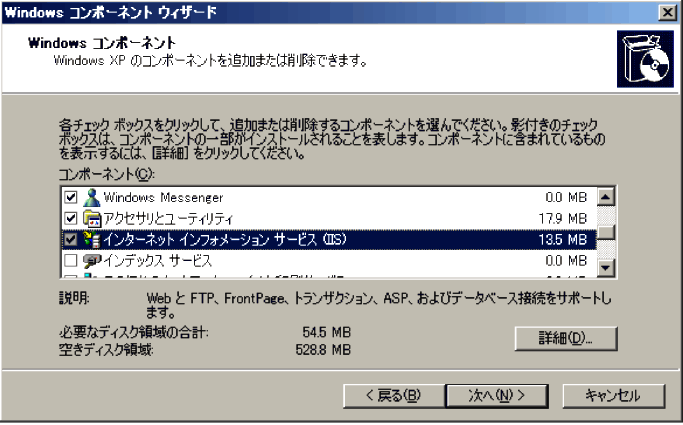Select the Windows Messenger row text
The width and height of the screenshot is (683, 425).
pos(163,198)
